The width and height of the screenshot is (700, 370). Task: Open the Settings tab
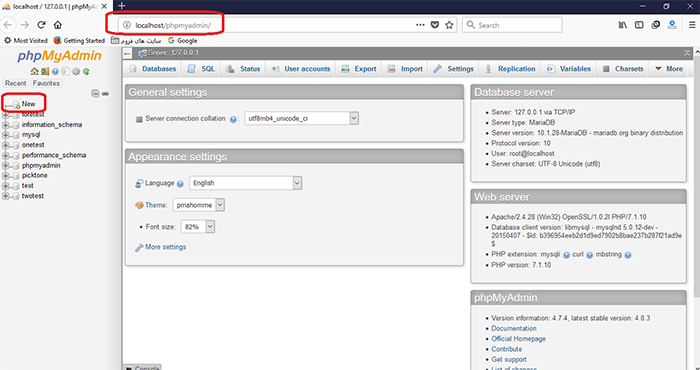(x=454, y=69)
